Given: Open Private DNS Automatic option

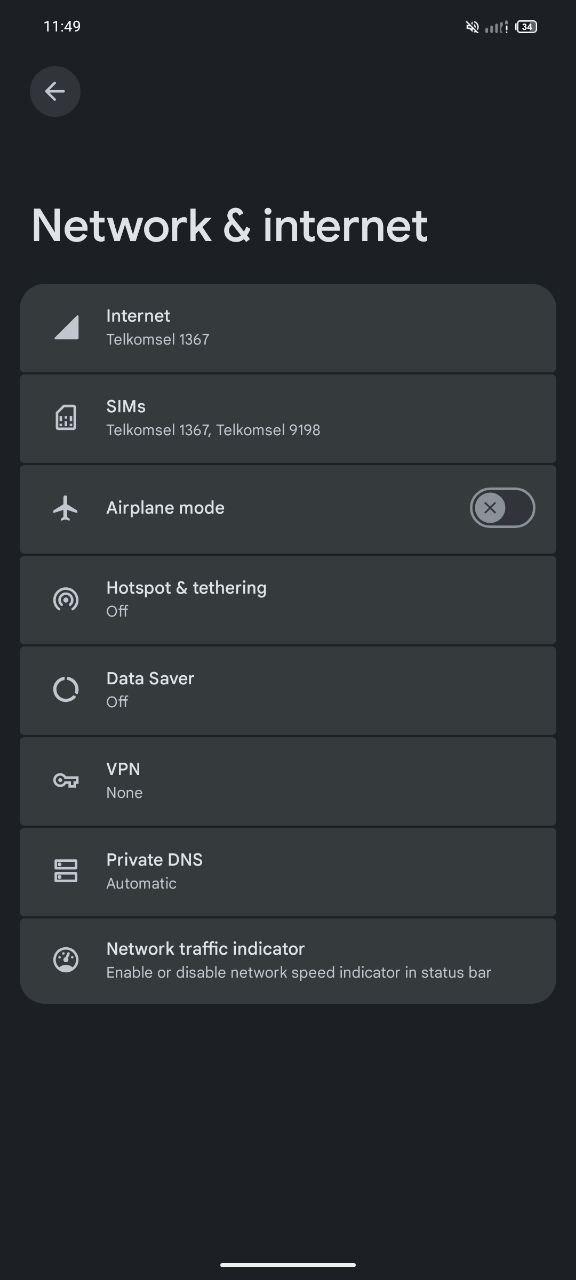Looking at the screenshot, I should point(288,872).
